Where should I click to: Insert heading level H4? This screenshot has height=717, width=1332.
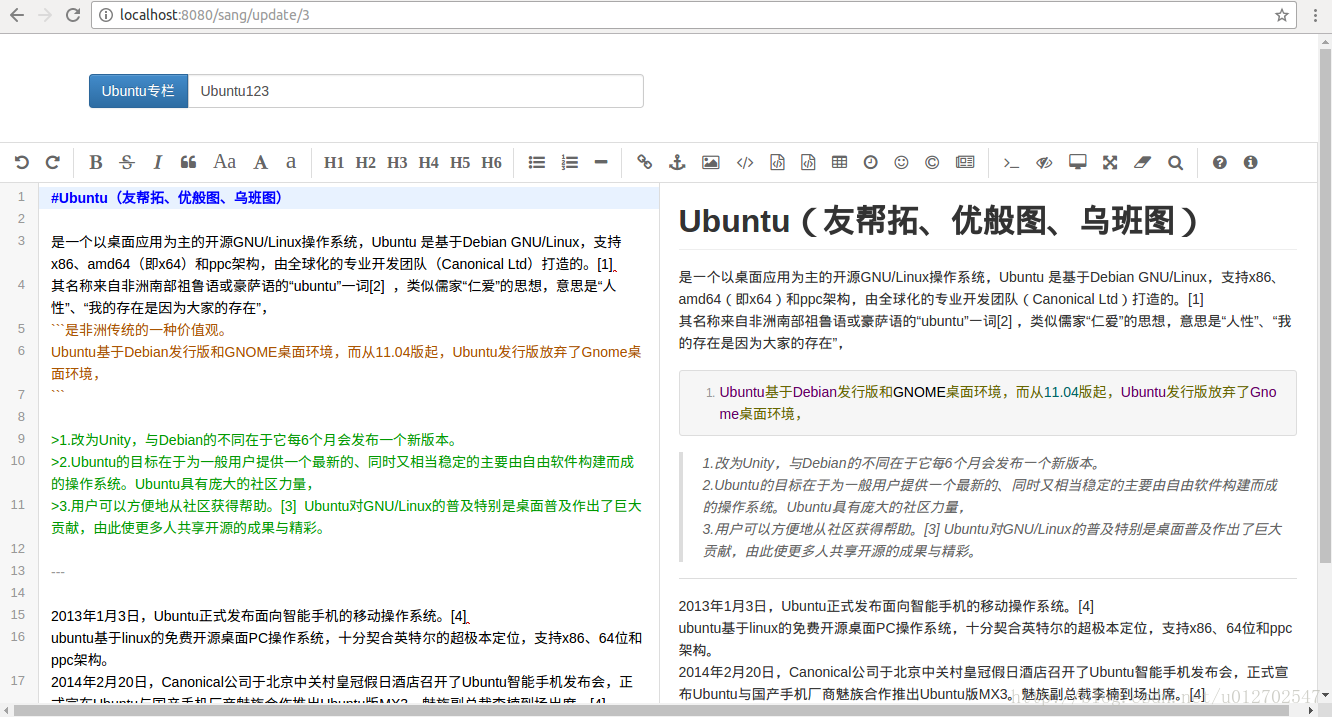[429, 162]
